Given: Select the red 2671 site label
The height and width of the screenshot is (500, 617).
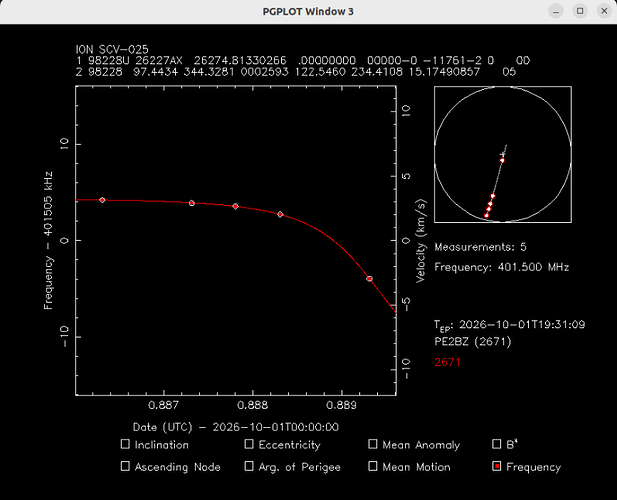Looking at the screenshot, I should [447, 362].
